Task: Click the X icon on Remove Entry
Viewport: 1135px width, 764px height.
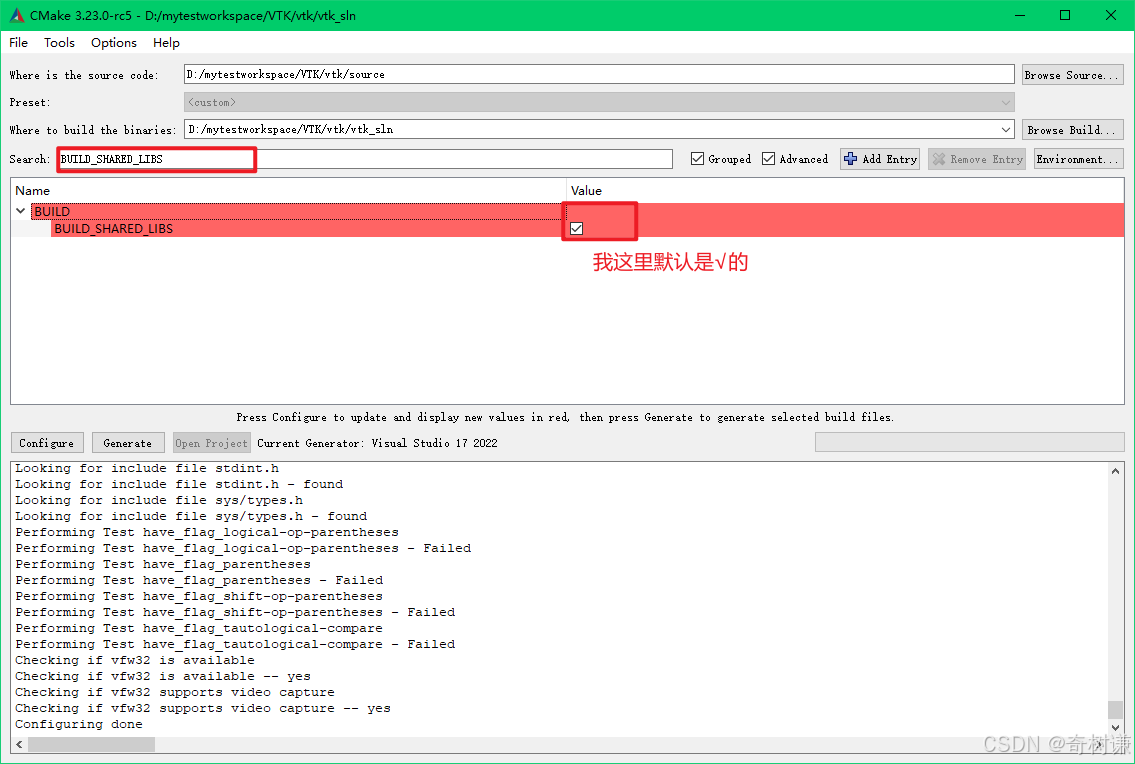Action: point(939,159)
